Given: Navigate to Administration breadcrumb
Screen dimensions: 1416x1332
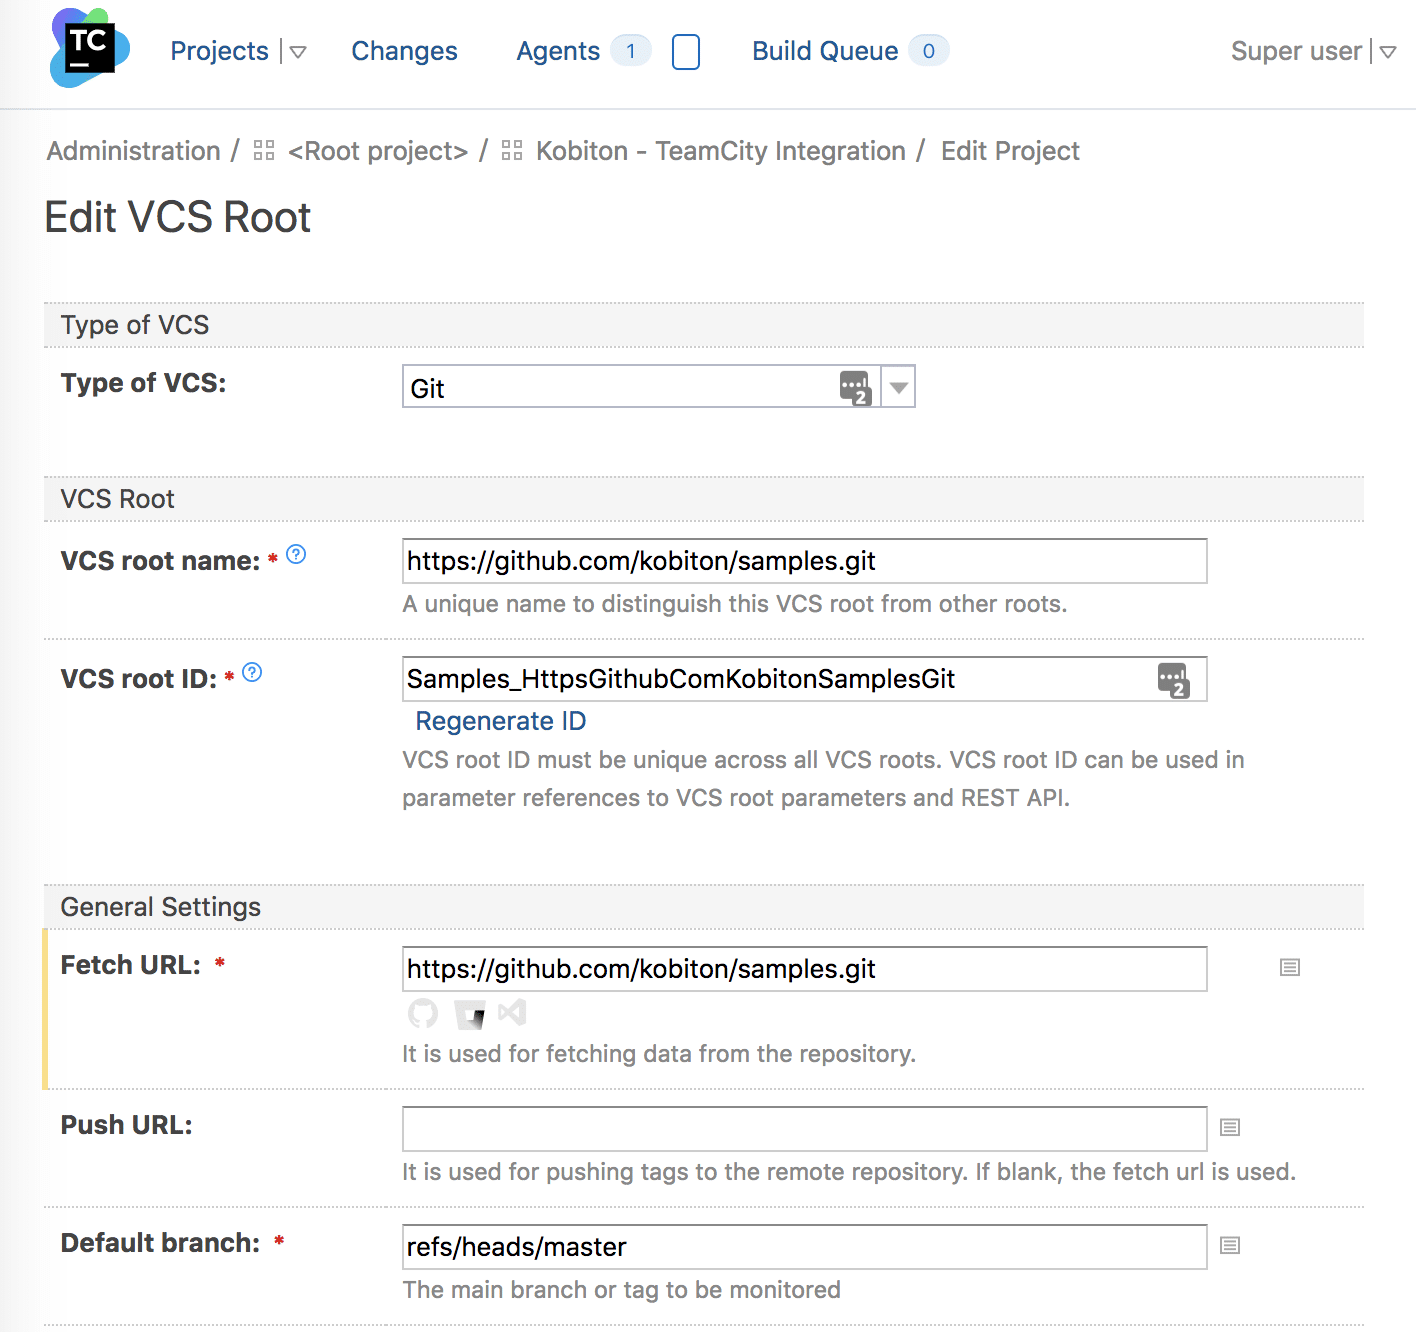Looking at the screenshot, I should [x=134, y=151].
